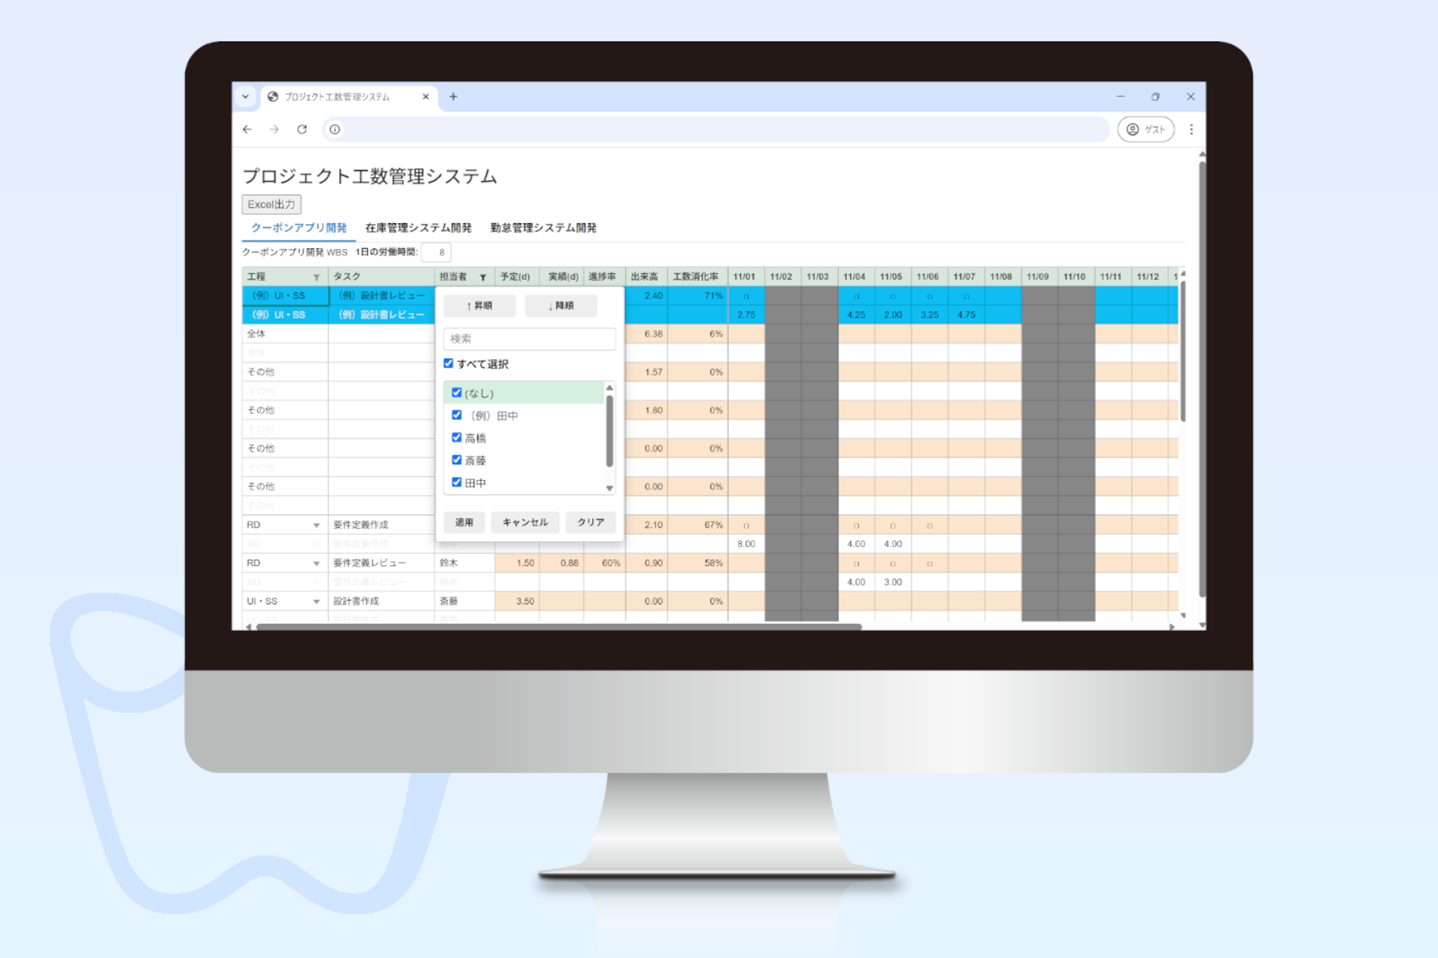Click the Excel出力 button
The width and height of the screenshot is (1438, 958).
[271, 204]
